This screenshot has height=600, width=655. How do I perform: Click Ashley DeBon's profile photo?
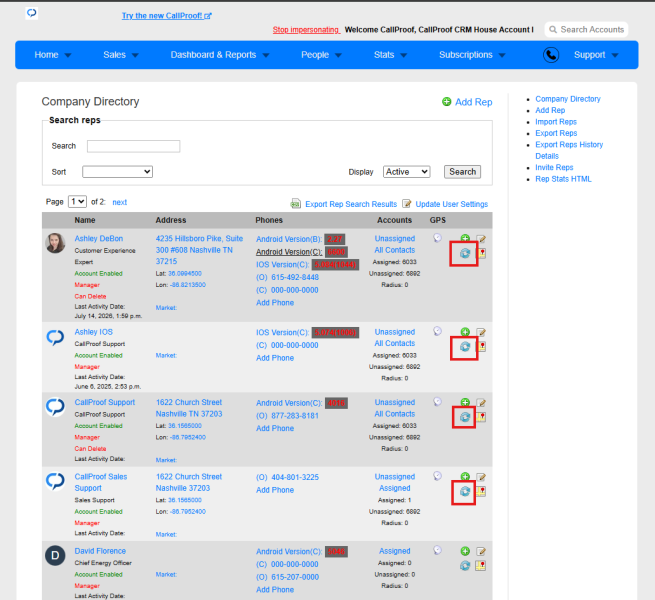click(55, 243)
